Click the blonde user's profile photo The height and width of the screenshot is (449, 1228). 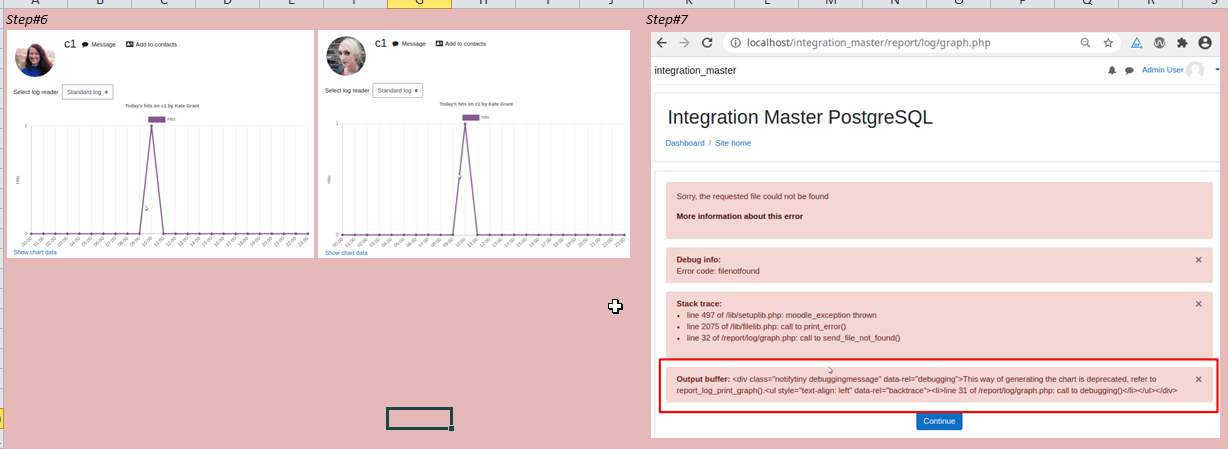pos(346,56)
